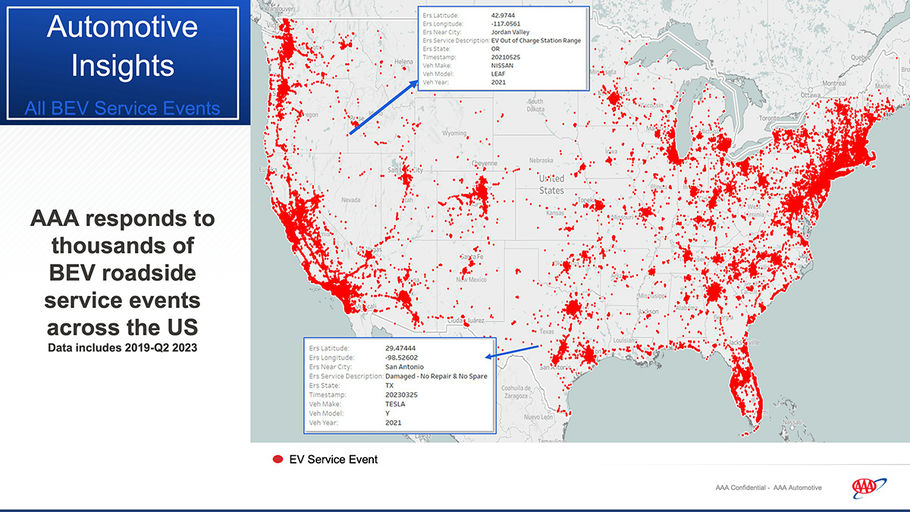Click 'Data includes 2019-Q2 2023' note
Image resolution: width=910 pixels, height=512 pixels.
coord(122,348)
